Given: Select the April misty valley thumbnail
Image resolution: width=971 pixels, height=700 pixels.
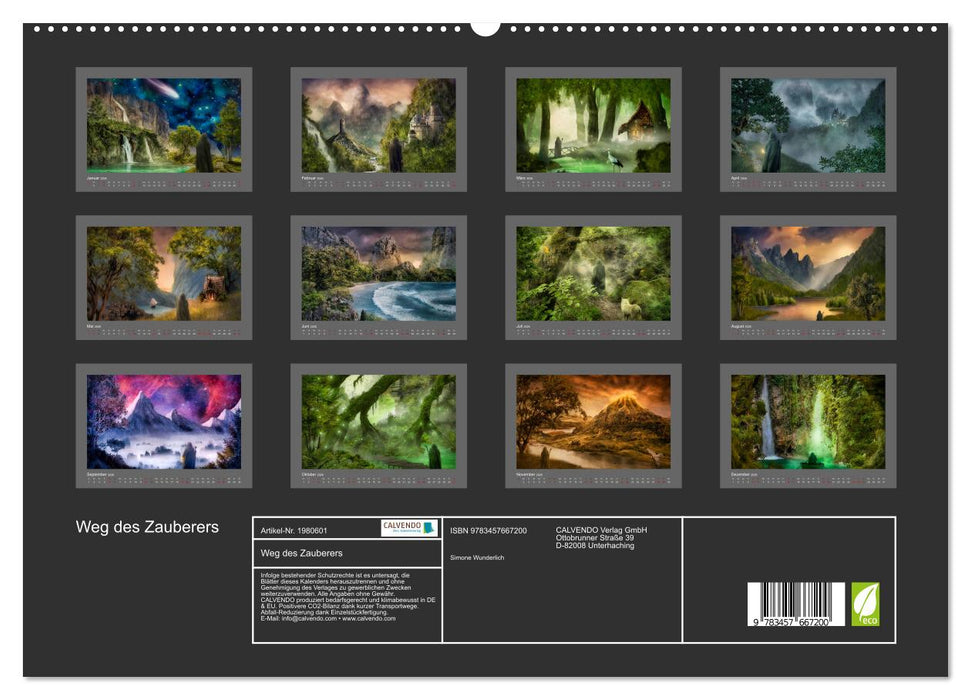Looking at the screenshot, I should coord(808,125).
